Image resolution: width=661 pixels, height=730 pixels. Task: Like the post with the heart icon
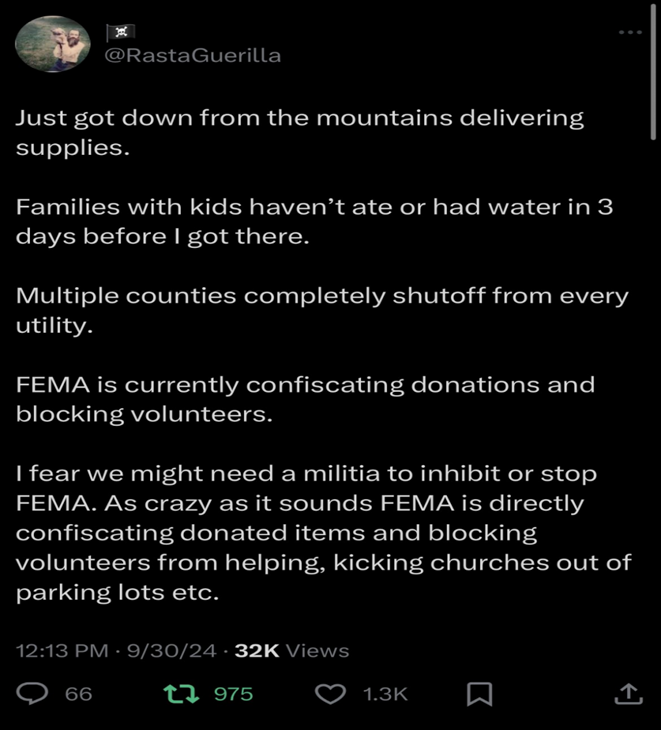click(330, 693)
